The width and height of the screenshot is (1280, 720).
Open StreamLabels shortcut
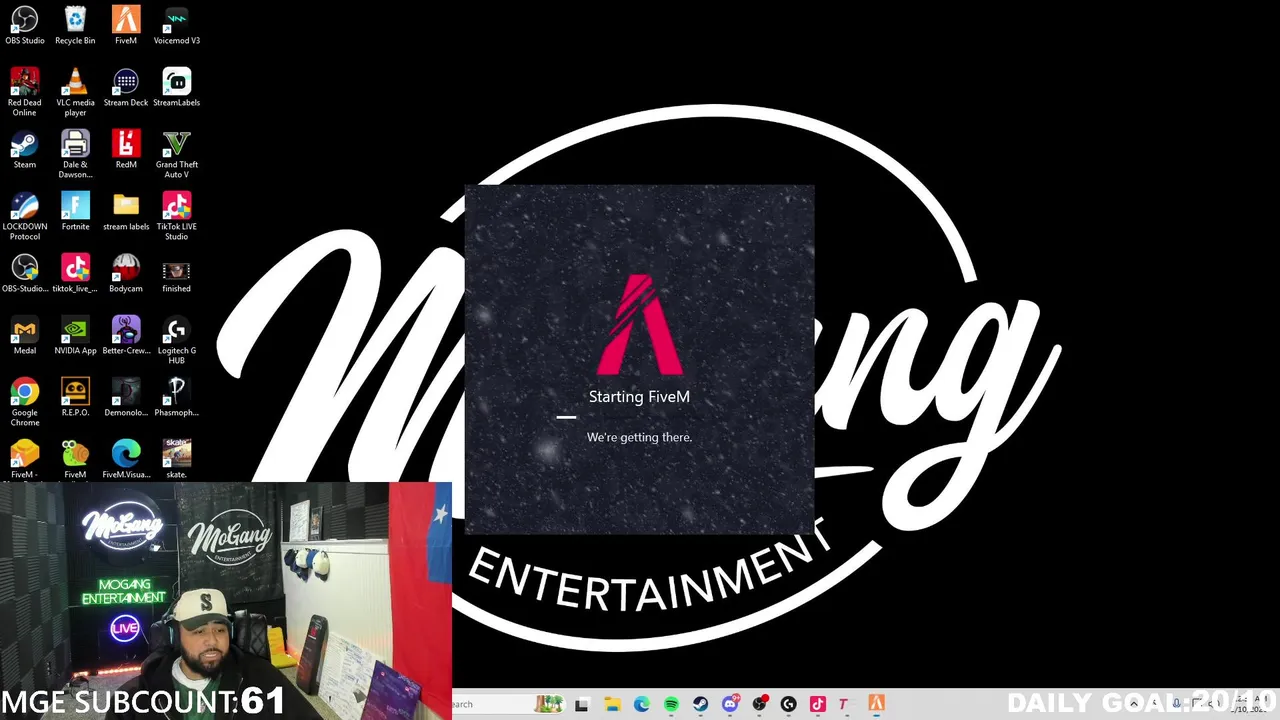[x=176, y=88]
